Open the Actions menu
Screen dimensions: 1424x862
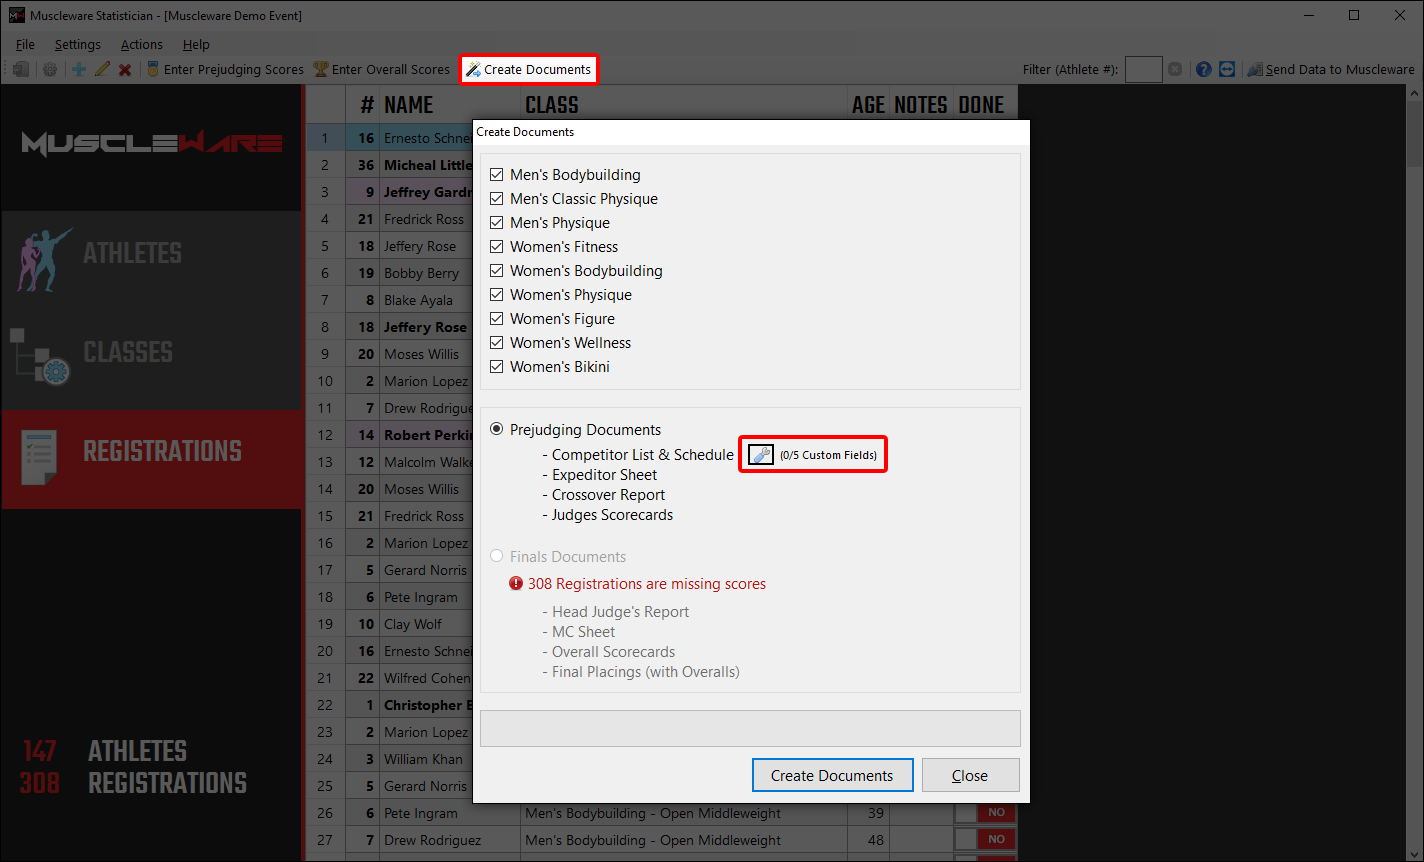pyautogui.click(x=141, y=44)
